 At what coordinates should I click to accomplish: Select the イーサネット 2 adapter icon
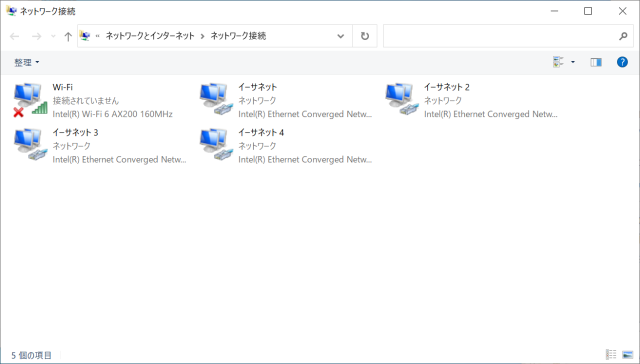(402, 100)
